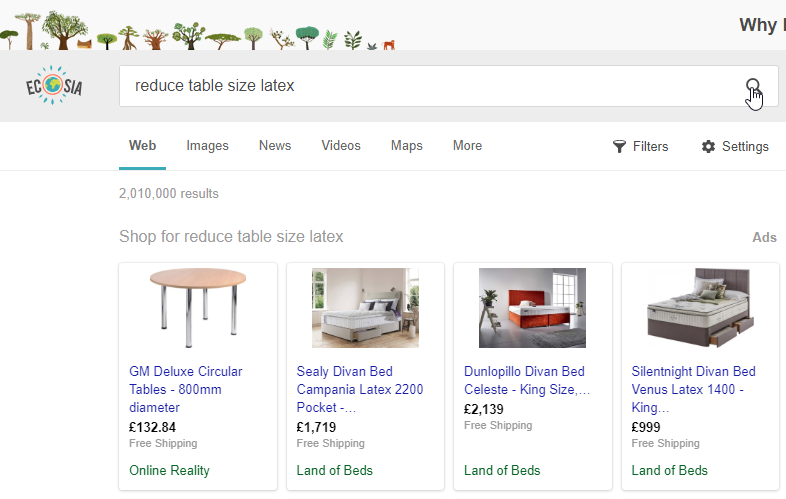Focus the search box with 'reduce table size latex'
The image size is (786, 499).
click(x=449, y=86)
